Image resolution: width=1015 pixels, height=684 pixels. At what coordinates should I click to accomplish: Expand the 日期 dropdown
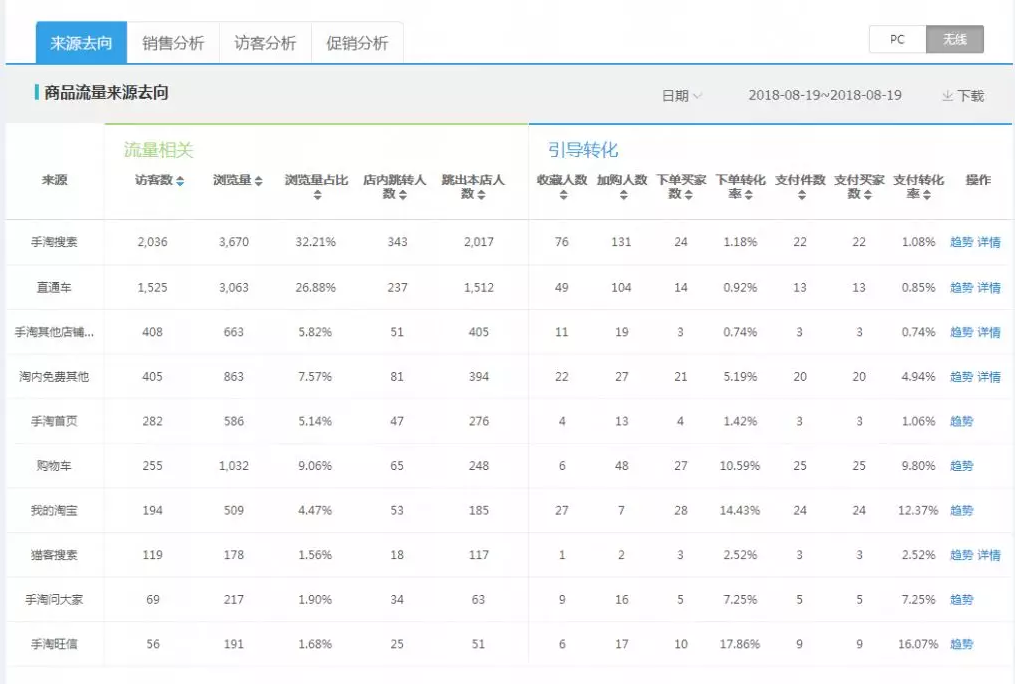(682, 96)
